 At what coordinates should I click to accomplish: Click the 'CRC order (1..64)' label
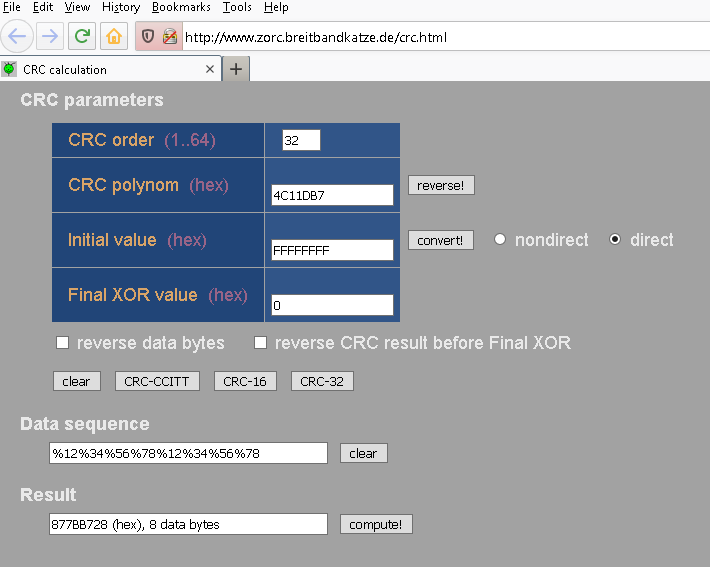click(x=142, y=140)
